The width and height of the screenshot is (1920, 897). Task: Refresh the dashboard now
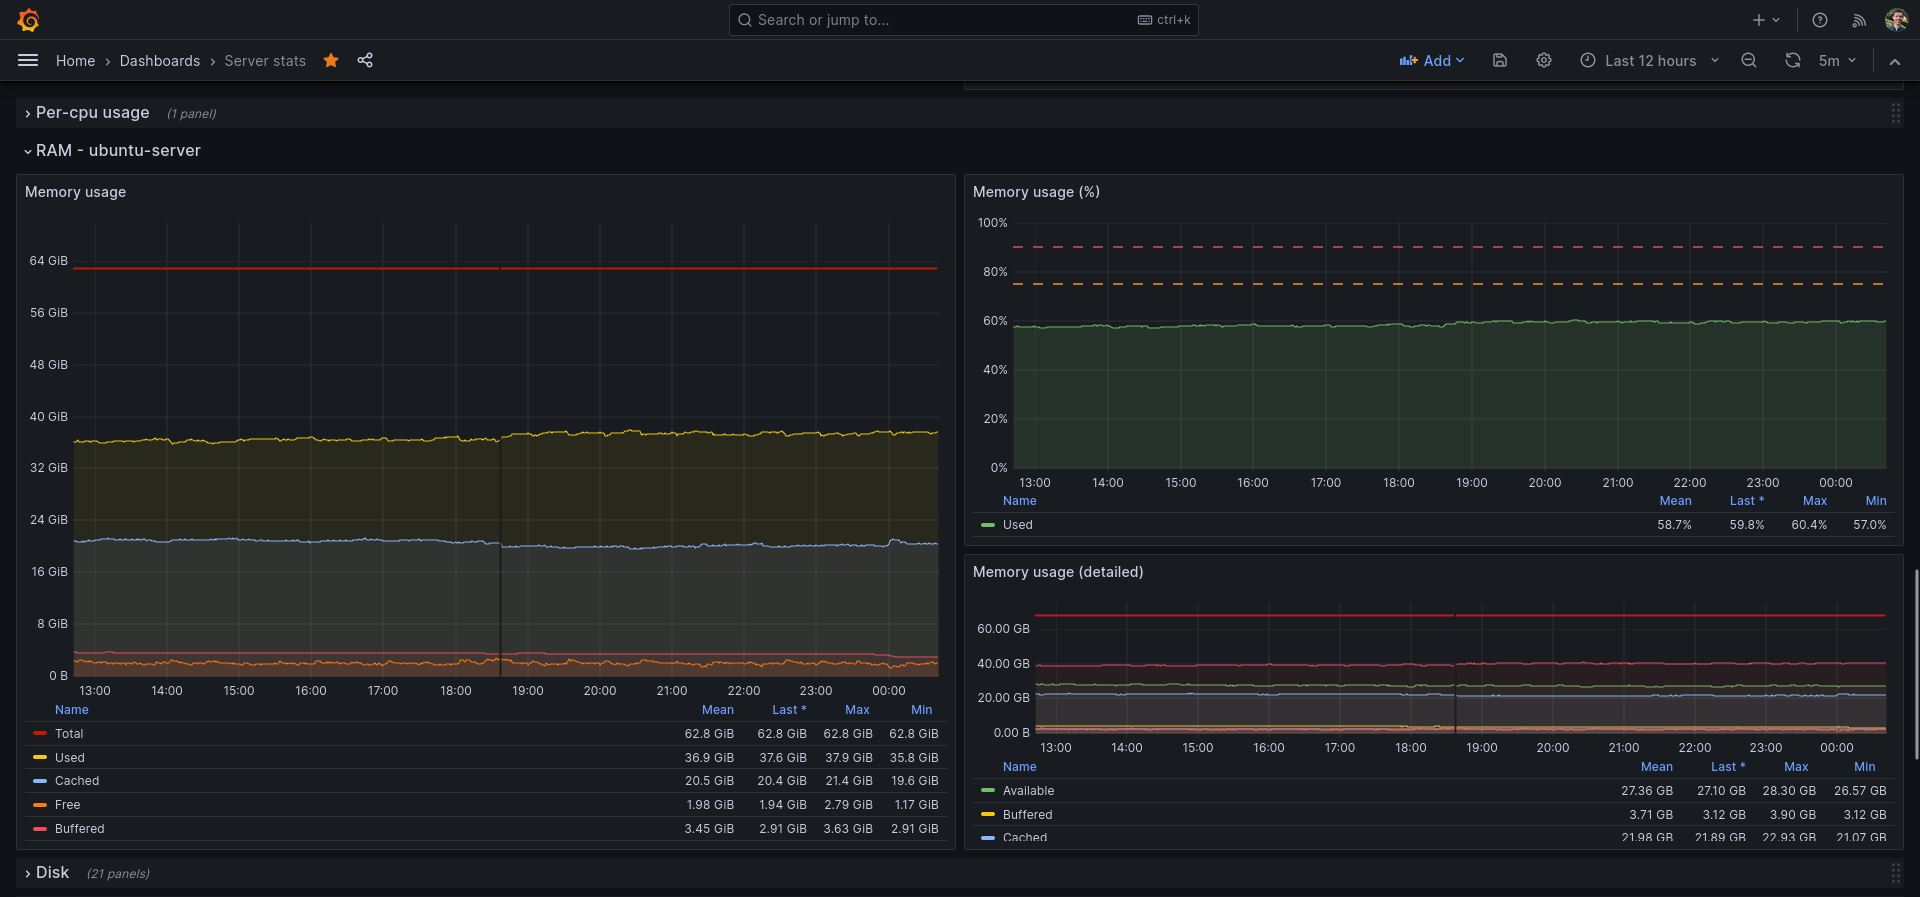pos(1792,61)
